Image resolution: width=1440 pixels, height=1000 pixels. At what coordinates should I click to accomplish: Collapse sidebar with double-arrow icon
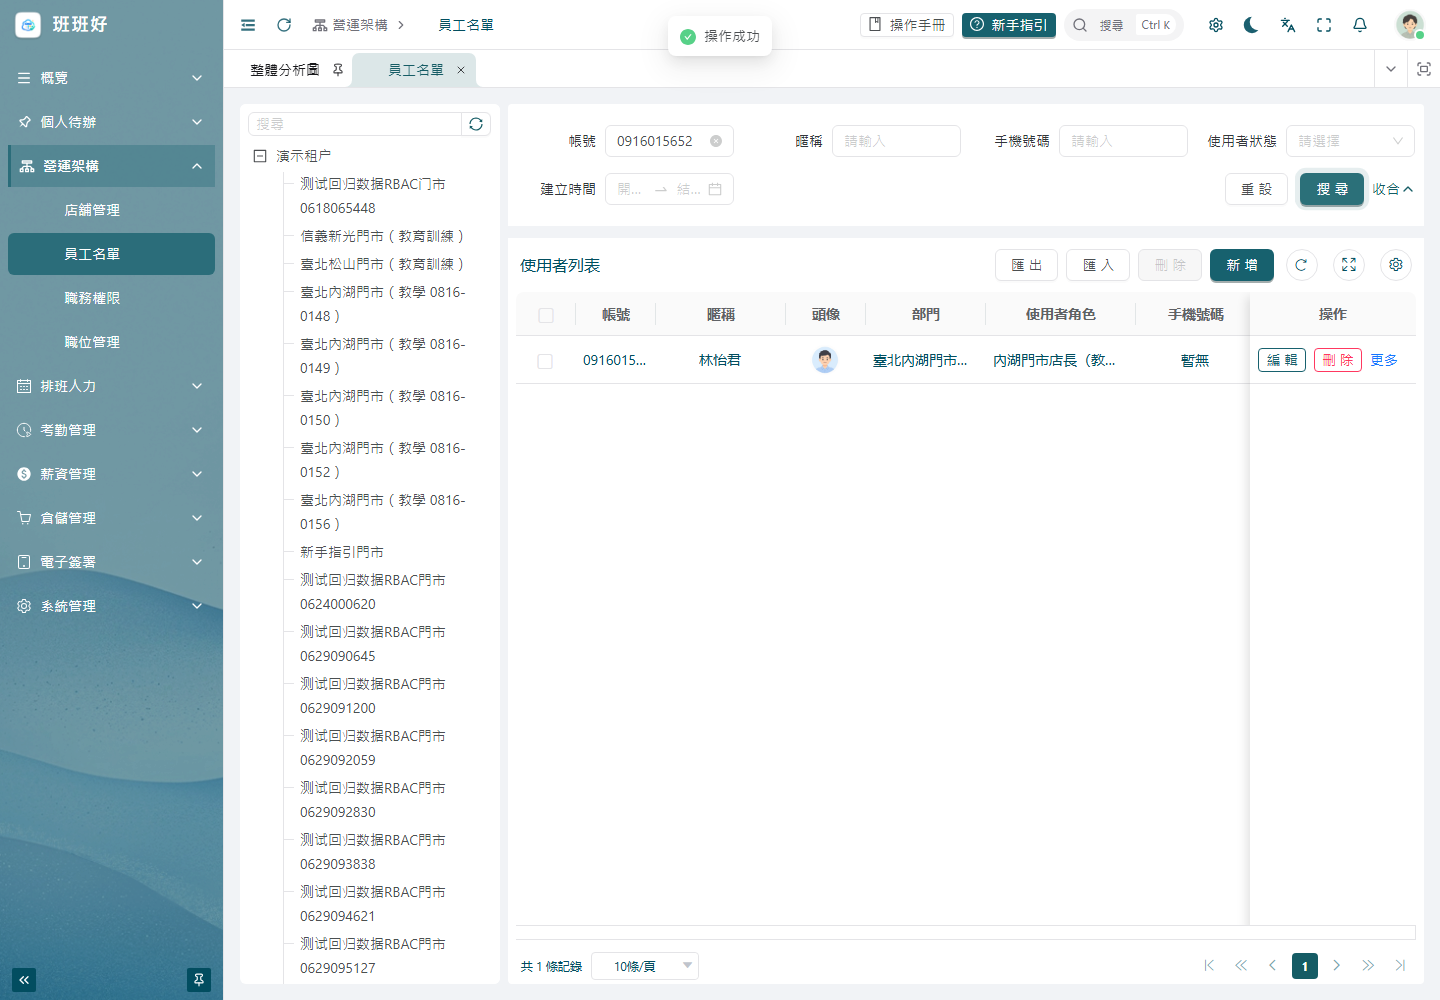coord(24,980)
